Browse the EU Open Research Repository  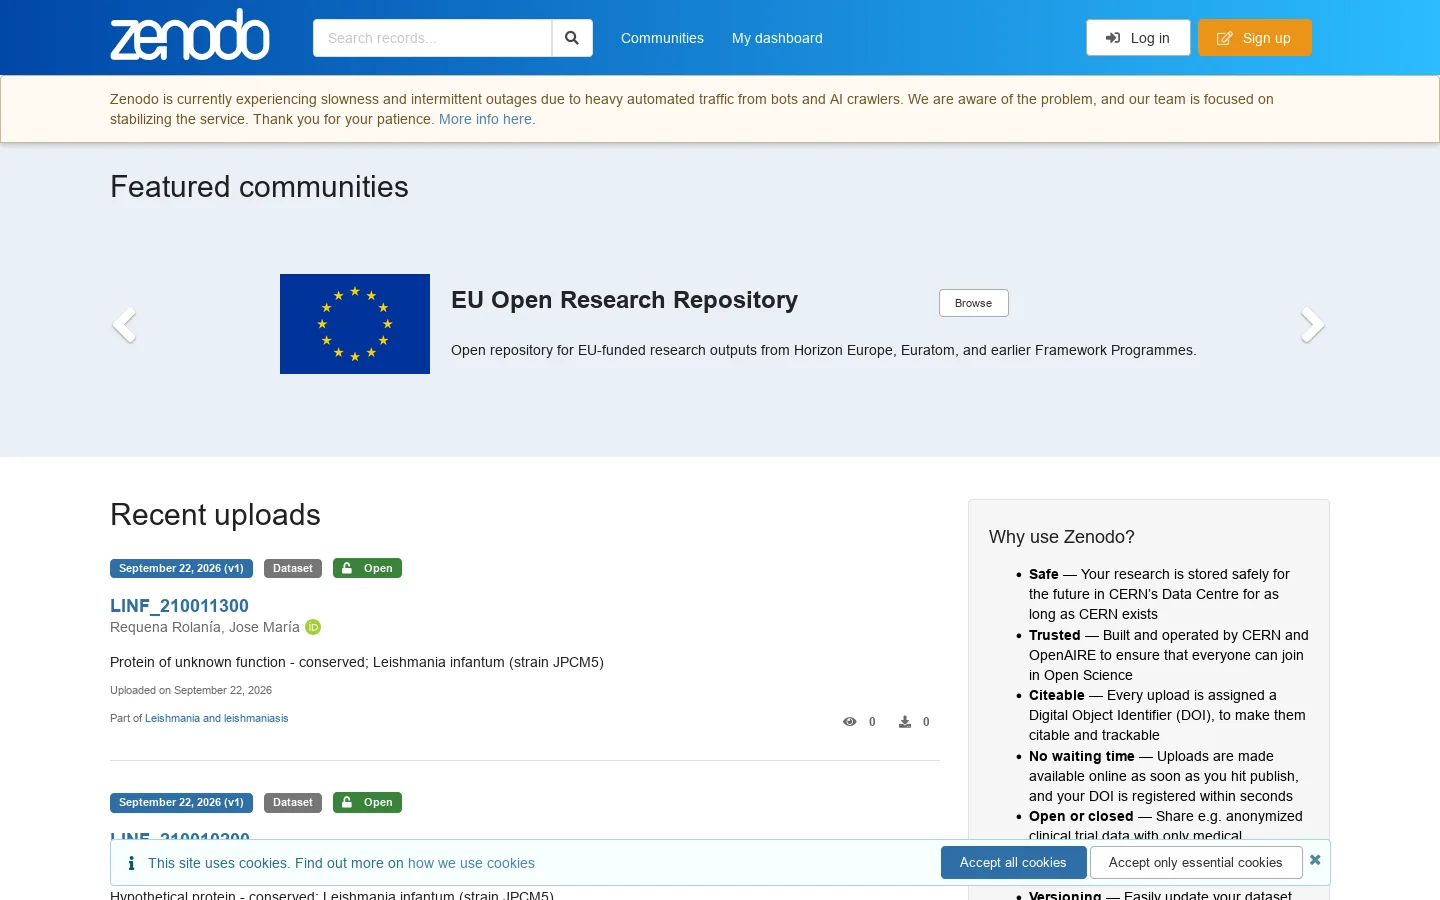tap(973, 303)
